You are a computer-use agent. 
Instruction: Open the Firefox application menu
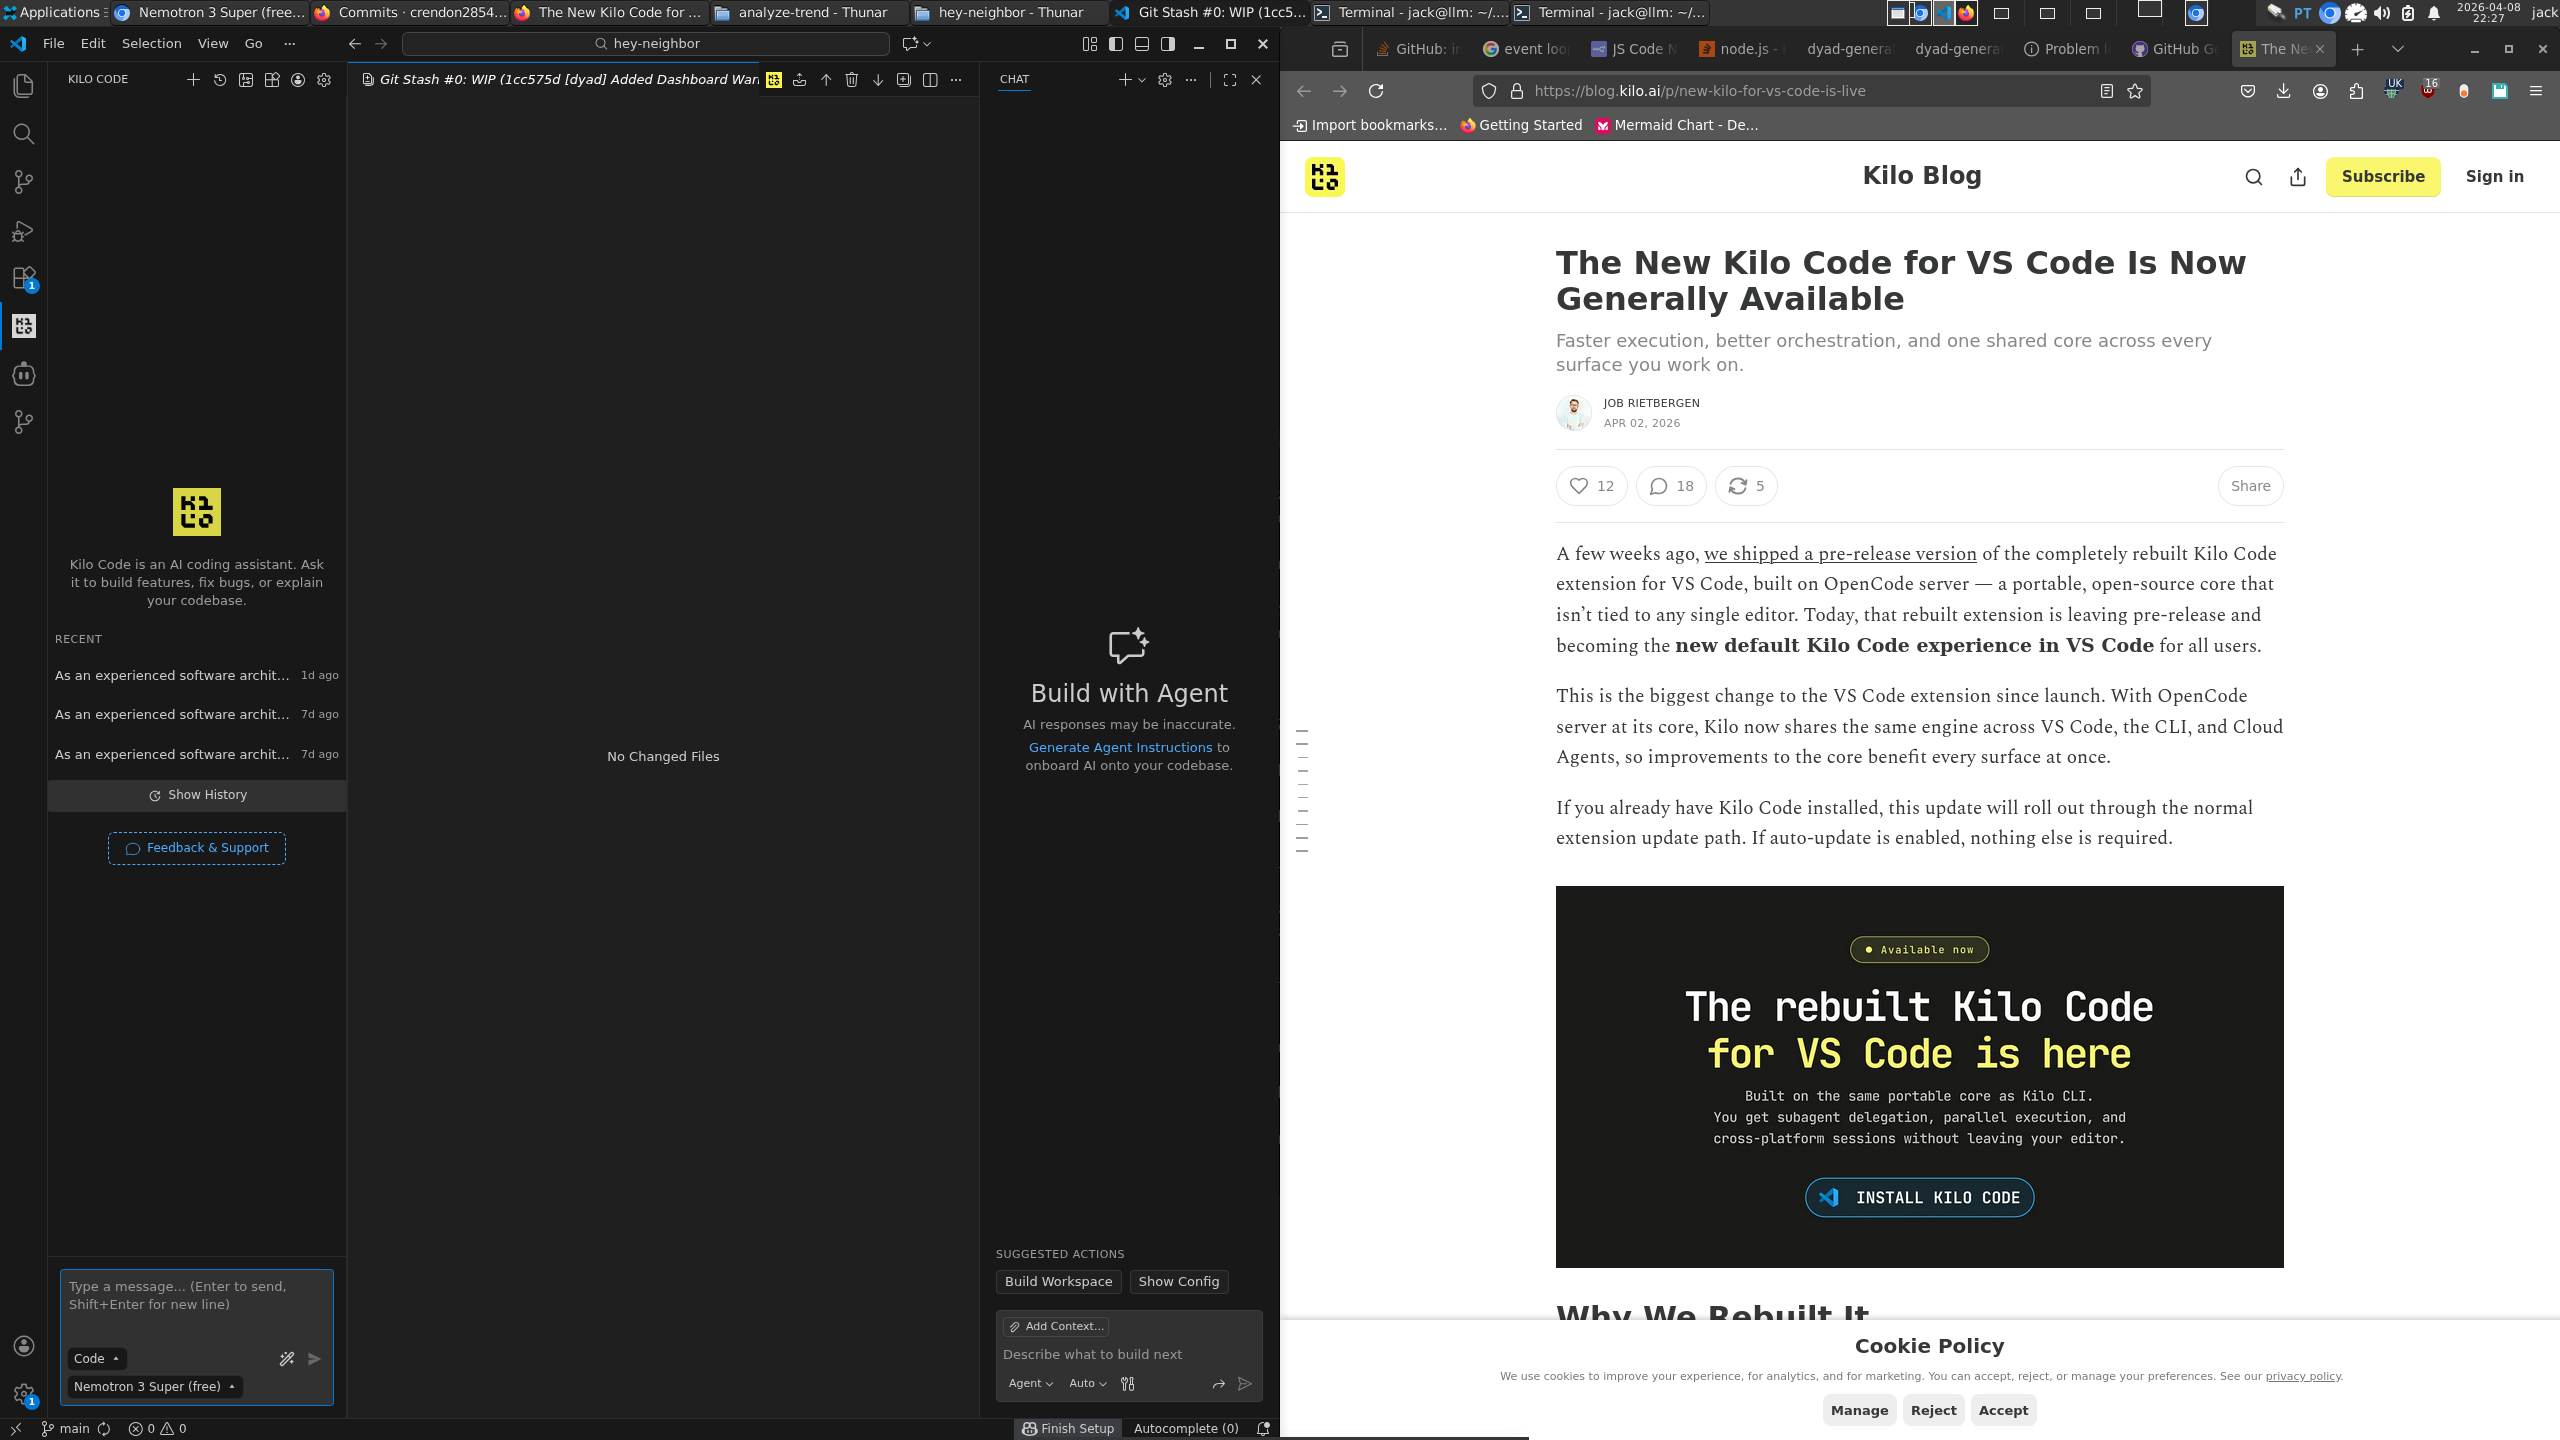coord(2536,91)
